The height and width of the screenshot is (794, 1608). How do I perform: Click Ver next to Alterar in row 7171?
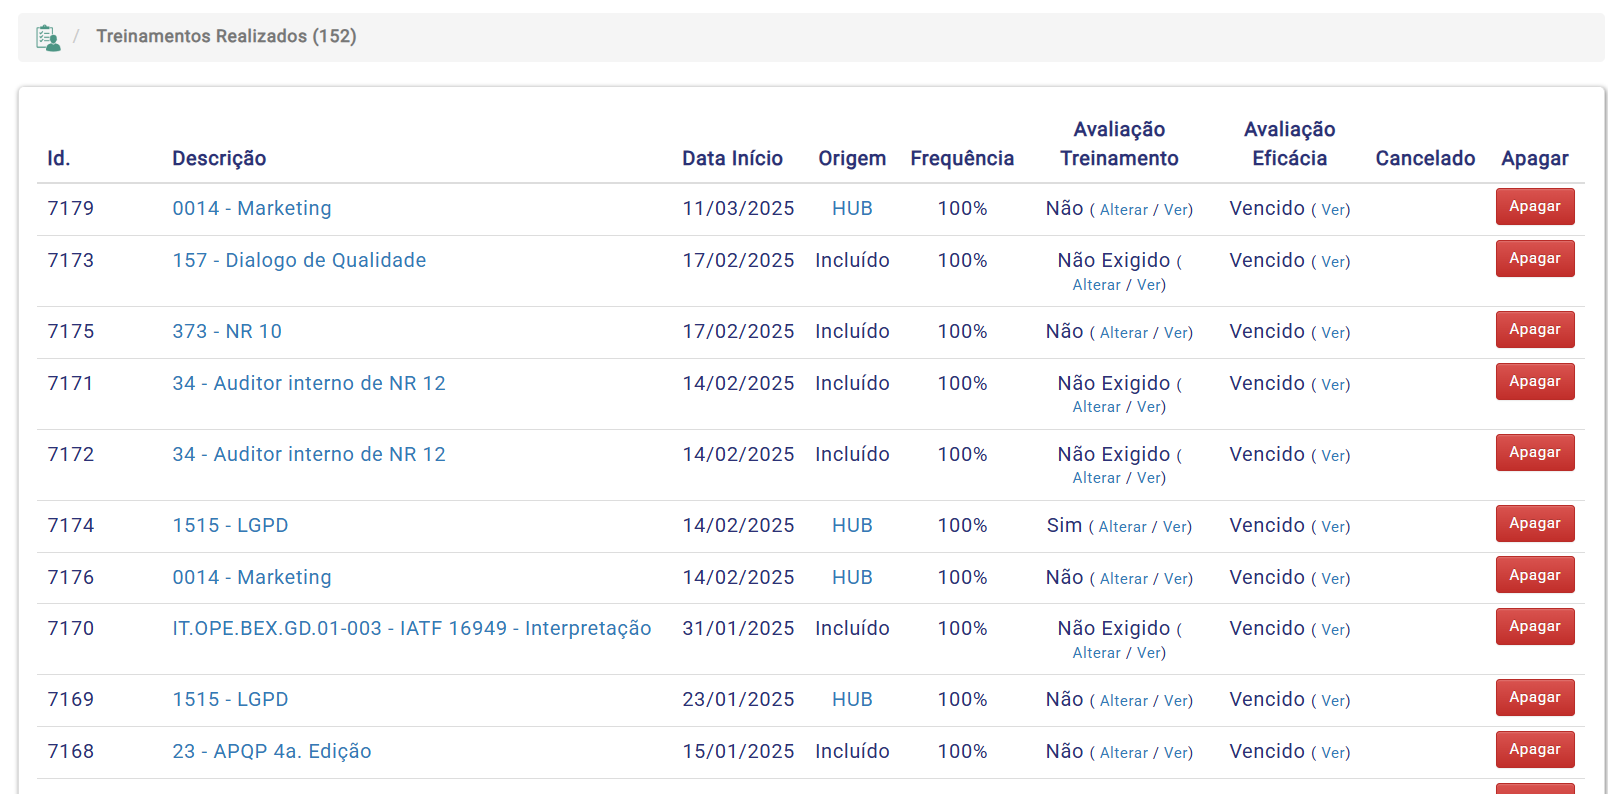1149,407
